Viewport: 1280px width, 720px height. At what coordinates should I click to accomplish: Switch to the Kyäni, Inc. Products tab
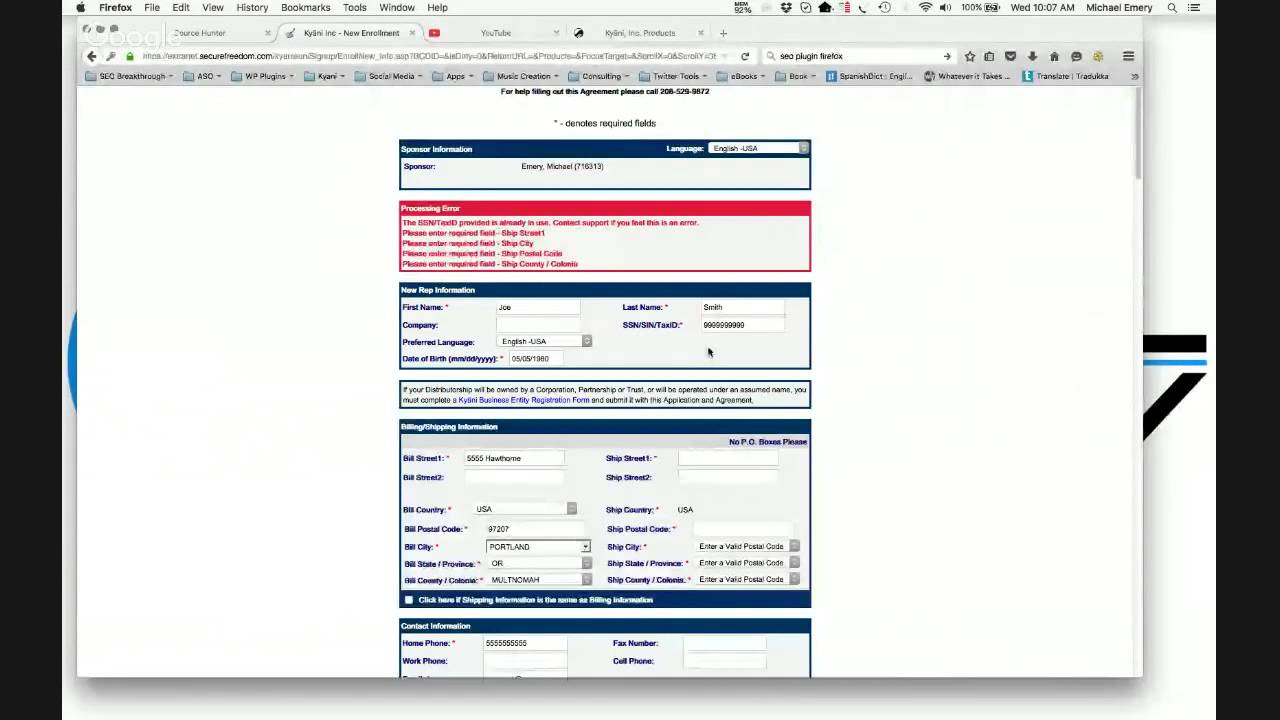[640, 33]
